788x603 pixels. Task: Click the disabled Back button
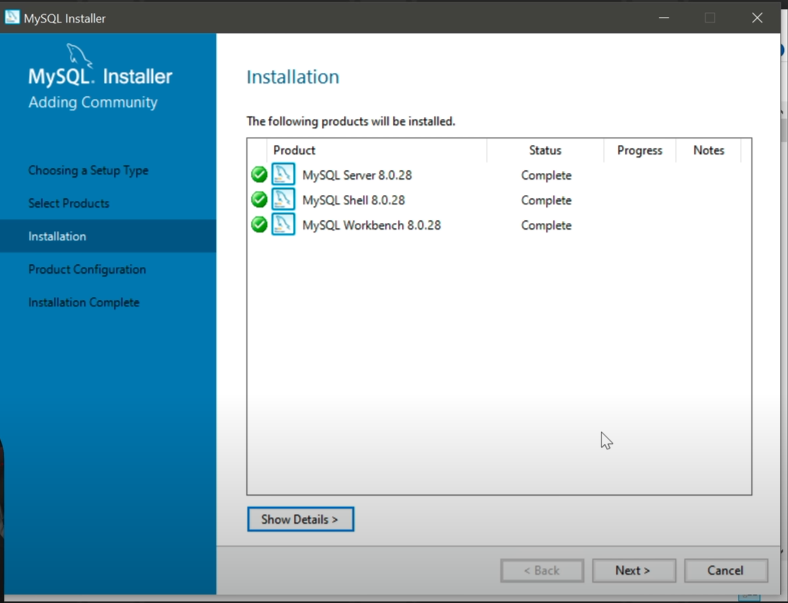click(x=542, y=570)
